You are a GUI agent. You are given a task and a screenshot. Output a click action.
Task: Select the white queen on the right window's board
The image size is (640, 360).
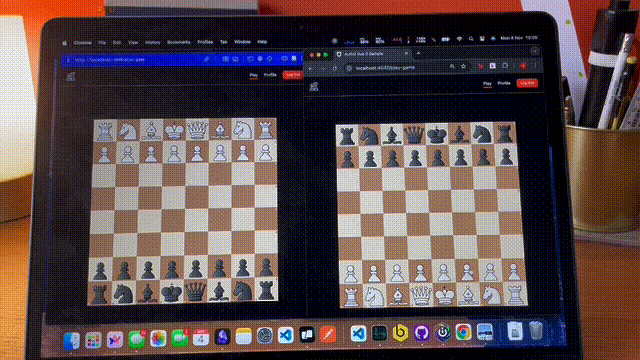(x=421, y=295)
